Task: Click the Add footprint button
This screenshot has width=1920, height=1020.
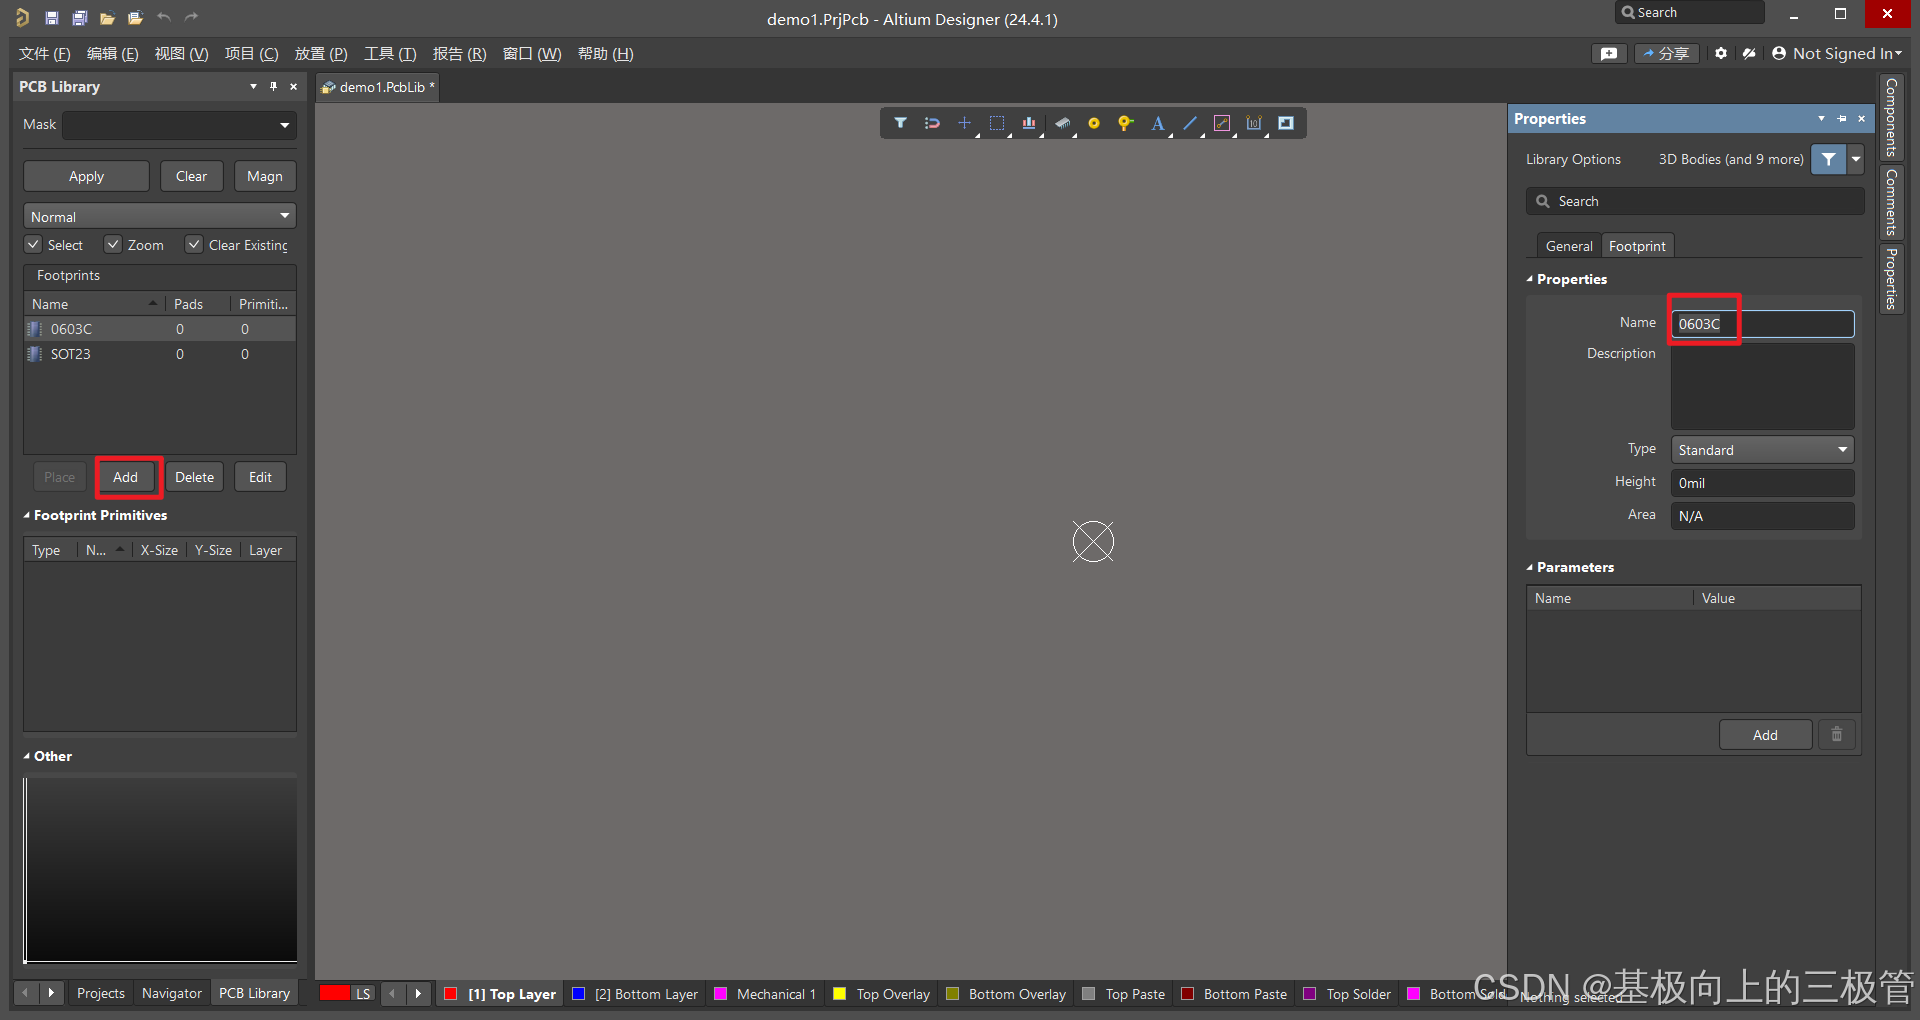Action: coord(126,477)
